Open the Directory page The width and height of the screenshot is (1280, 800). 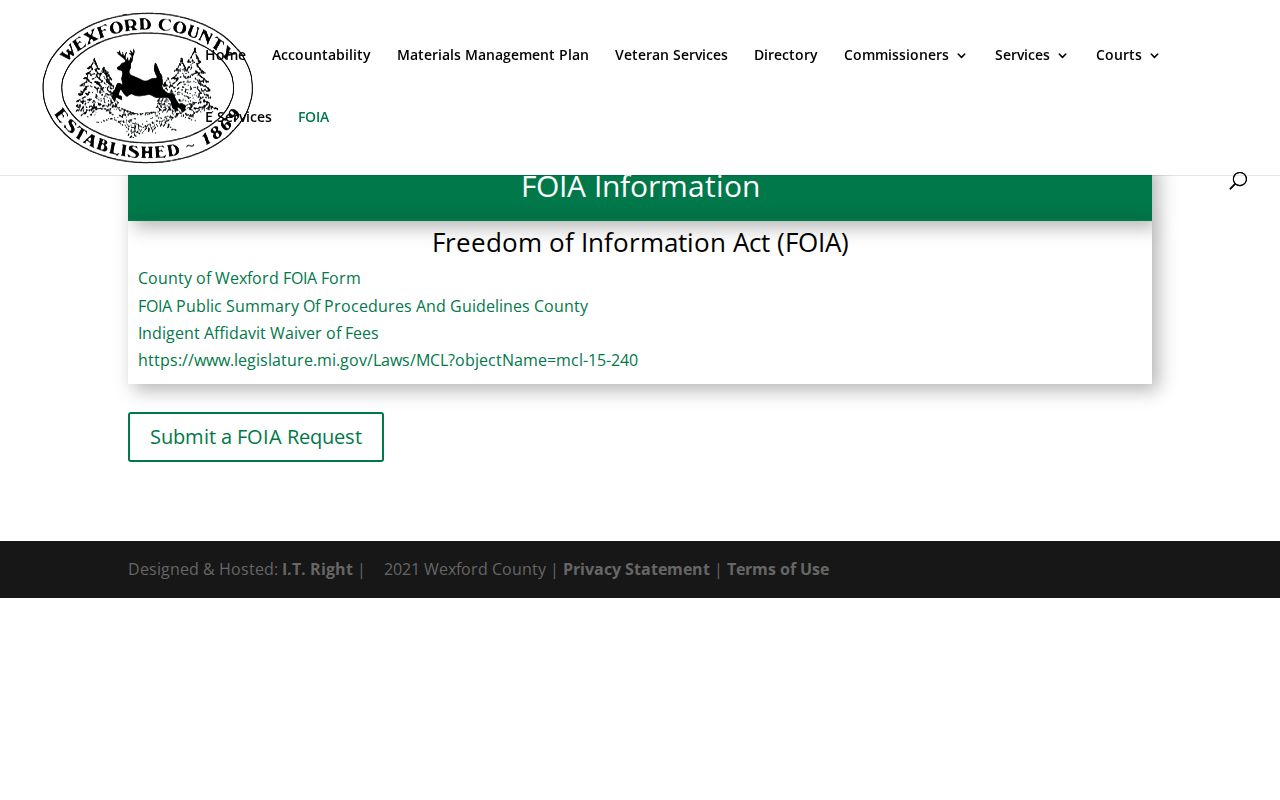(x=786, y=55)
